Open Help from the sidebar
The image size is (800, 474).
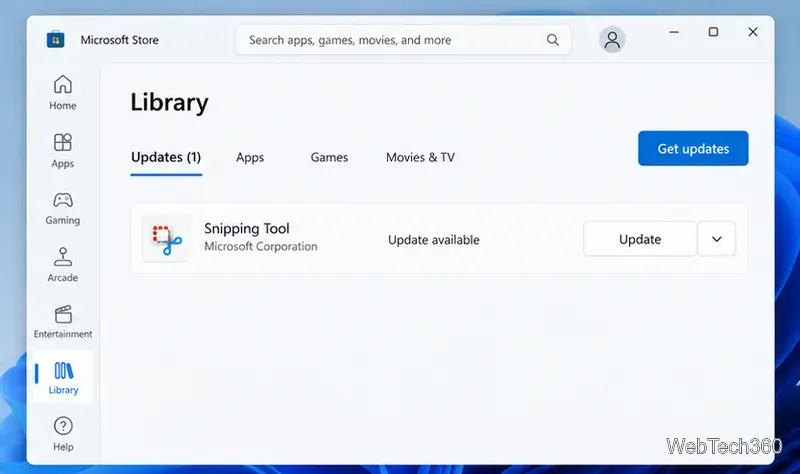click(x=63, y=434)
